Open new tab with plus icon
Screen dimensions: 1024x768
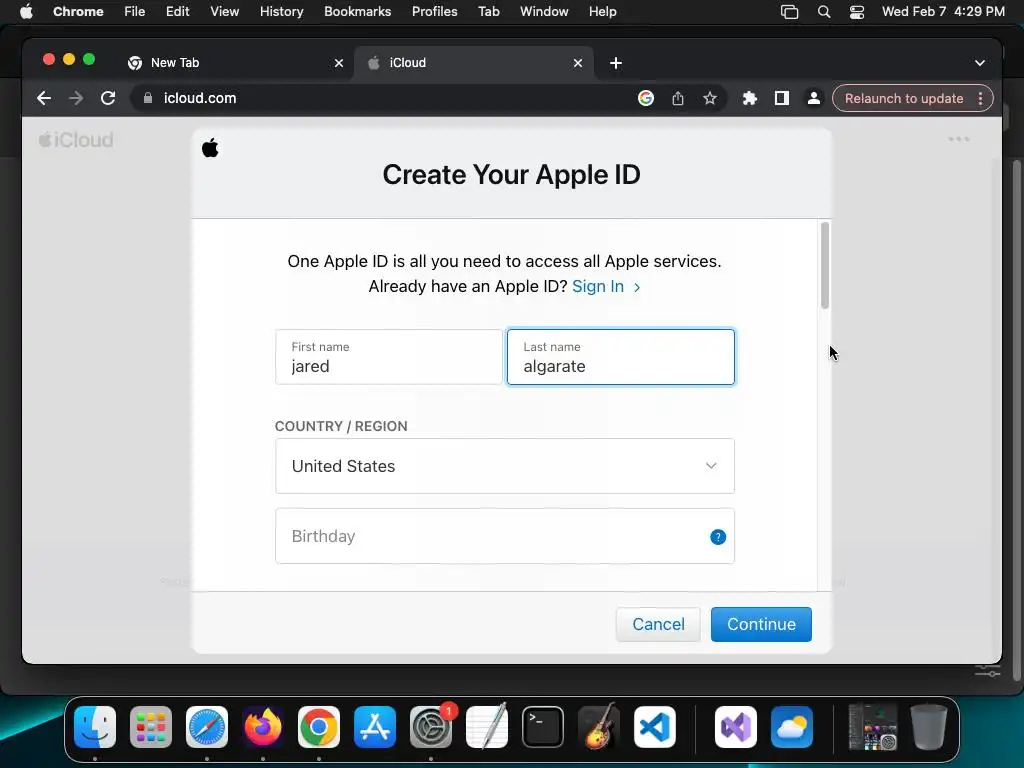[615, 63]
